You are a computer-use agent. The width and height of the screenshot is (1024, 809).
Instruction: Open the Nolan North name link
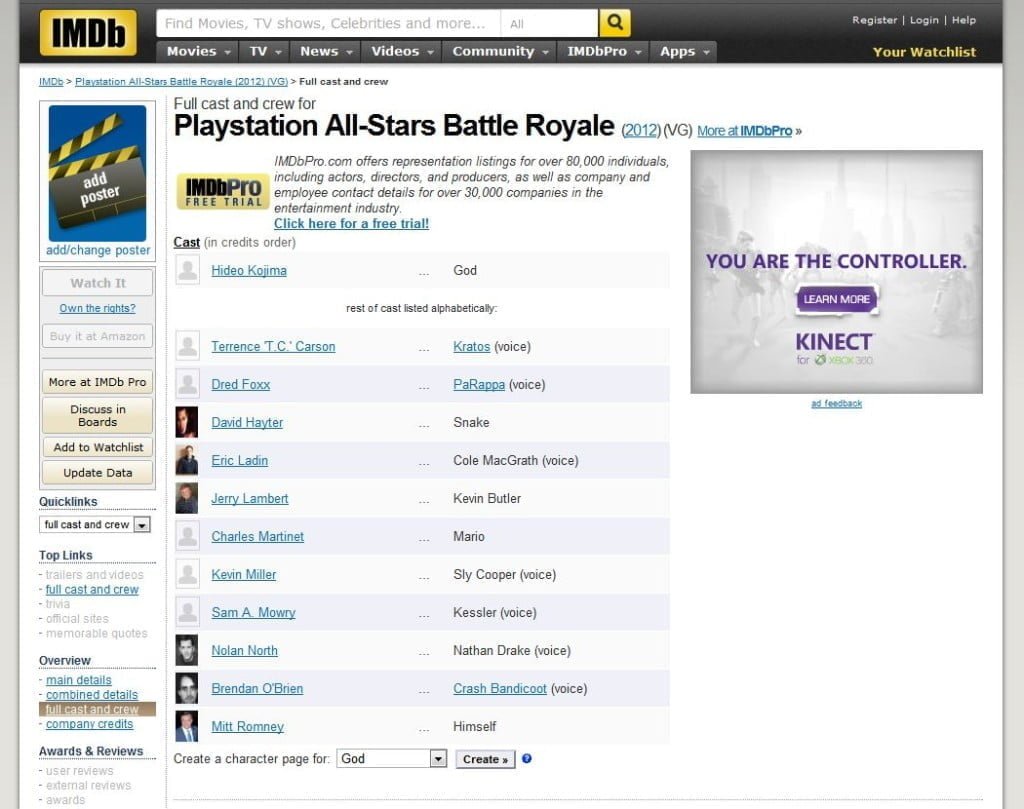(x=244, y=650)
